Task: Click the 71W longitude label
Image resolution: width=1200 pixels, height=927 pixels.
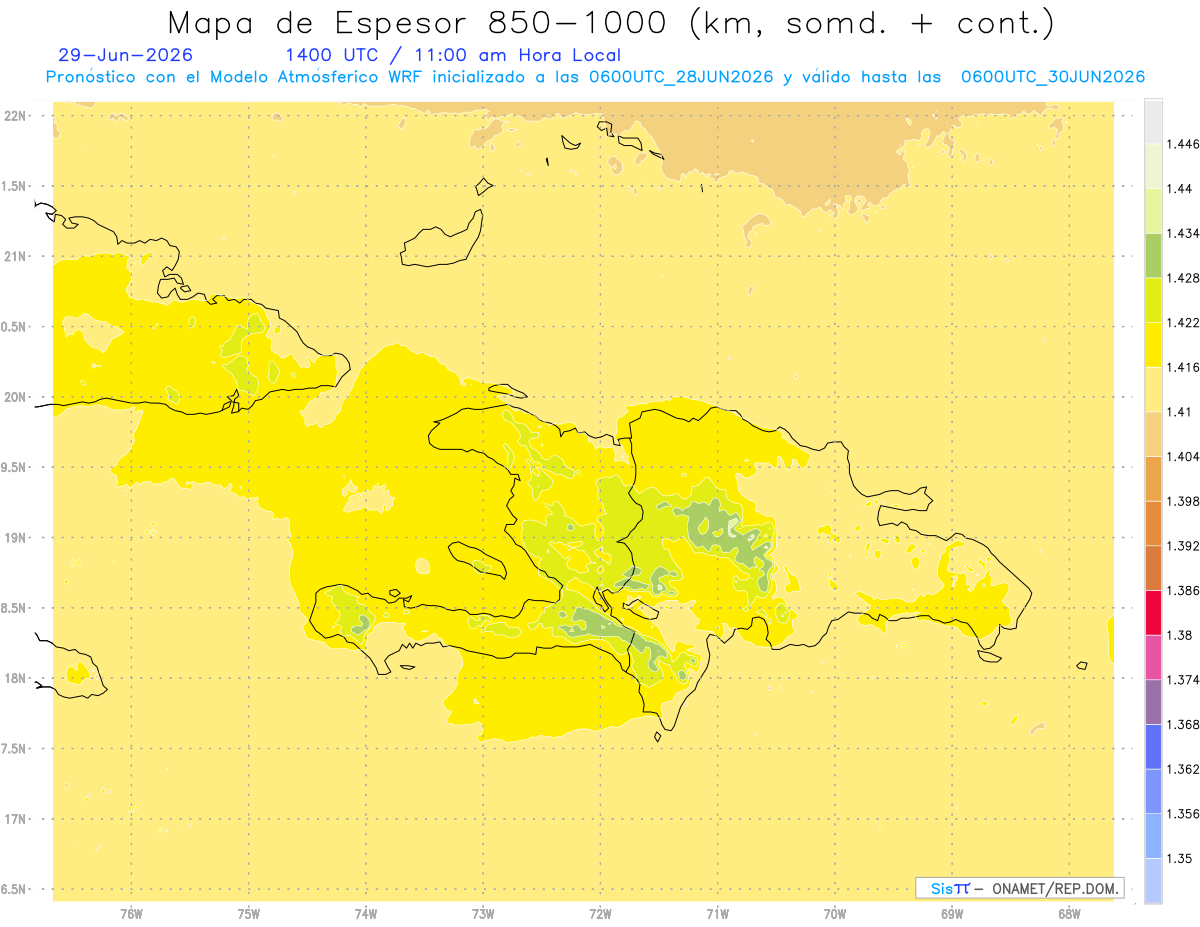Action: 717,914
